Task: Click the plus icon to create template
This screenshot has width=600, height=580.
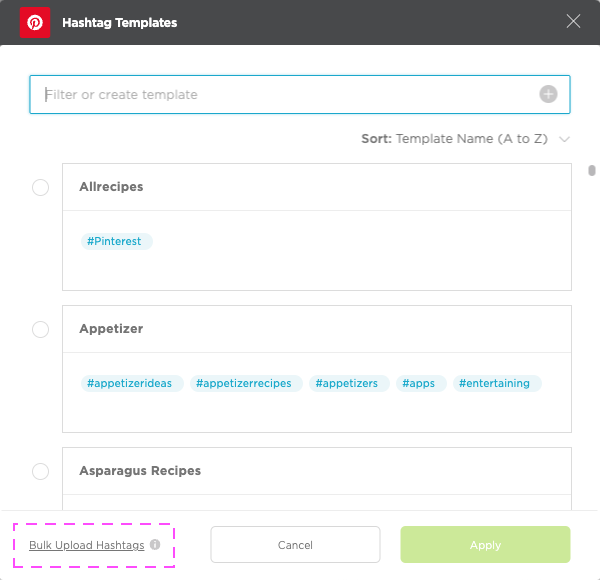Action: click(548, 94)
